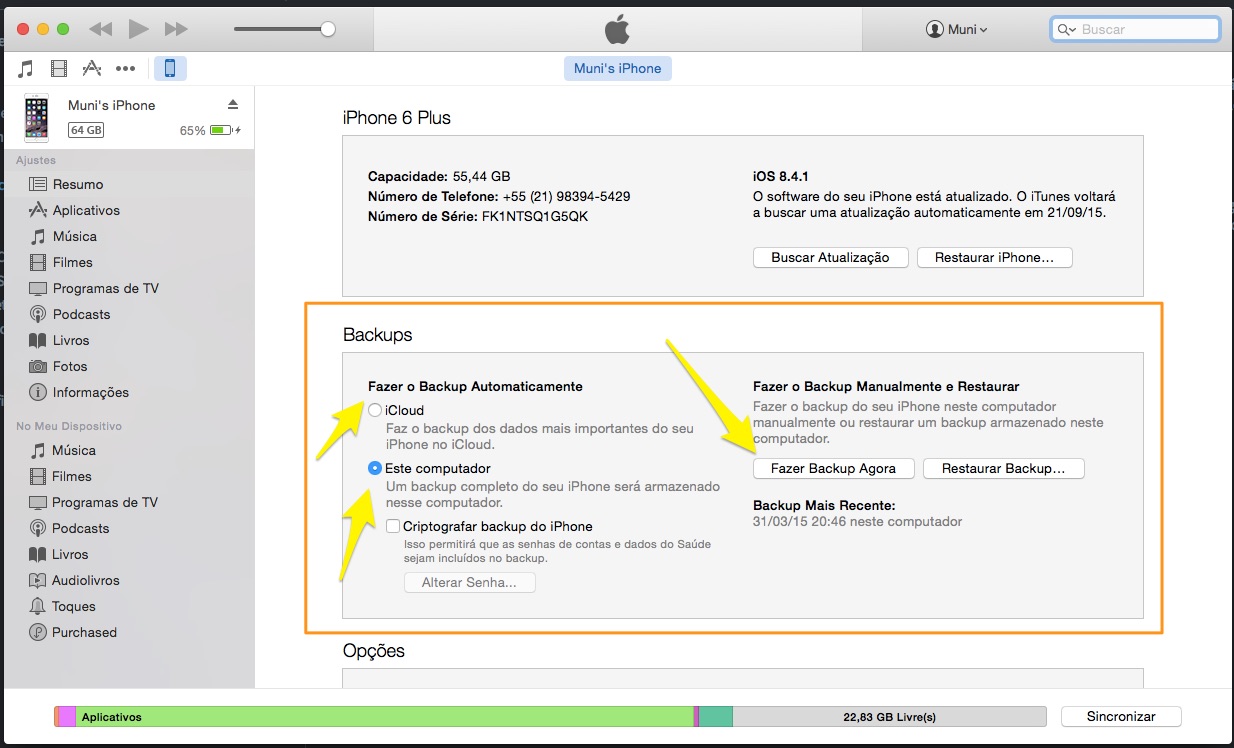Image resolution: width=1234 pixels, height=748 pixels.
Task: Open the toolbar music library icon
Action: (x=26, y=68)
